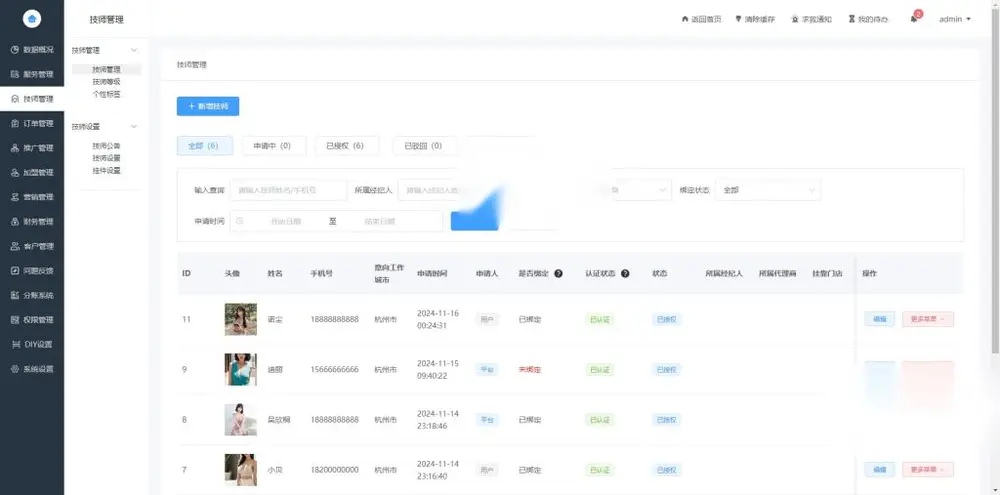The width and height of the screenshot is (1000, 495).
Task: Collapse the 技师设置 submenu group chevron
Action: [134, 126]
